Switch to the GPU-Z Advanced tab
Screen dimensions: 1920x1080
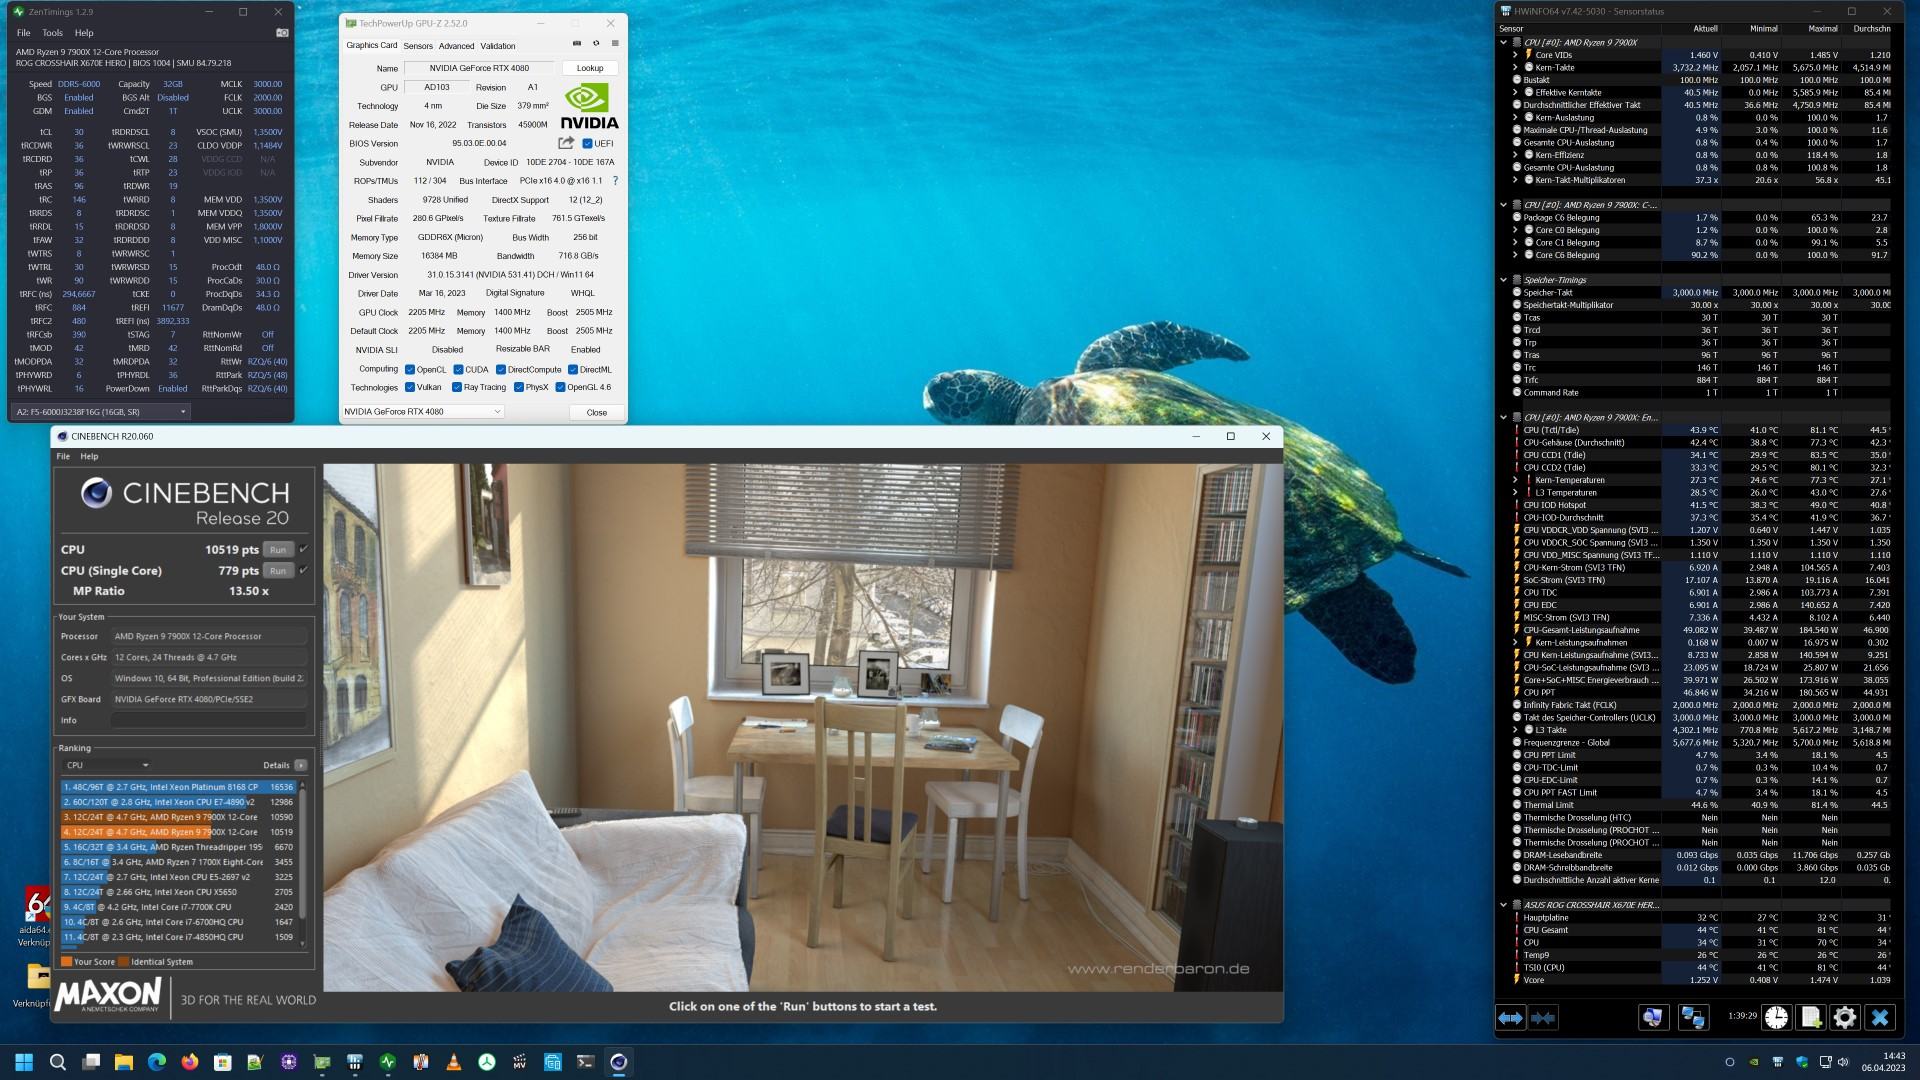456,46
